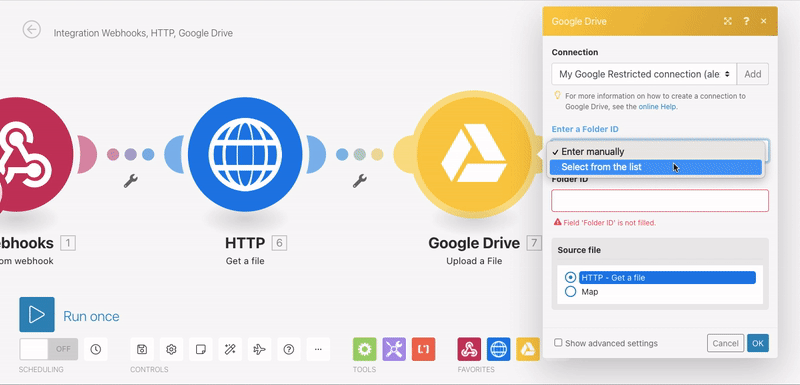Open the notes icon in Controls

(201, 349)
